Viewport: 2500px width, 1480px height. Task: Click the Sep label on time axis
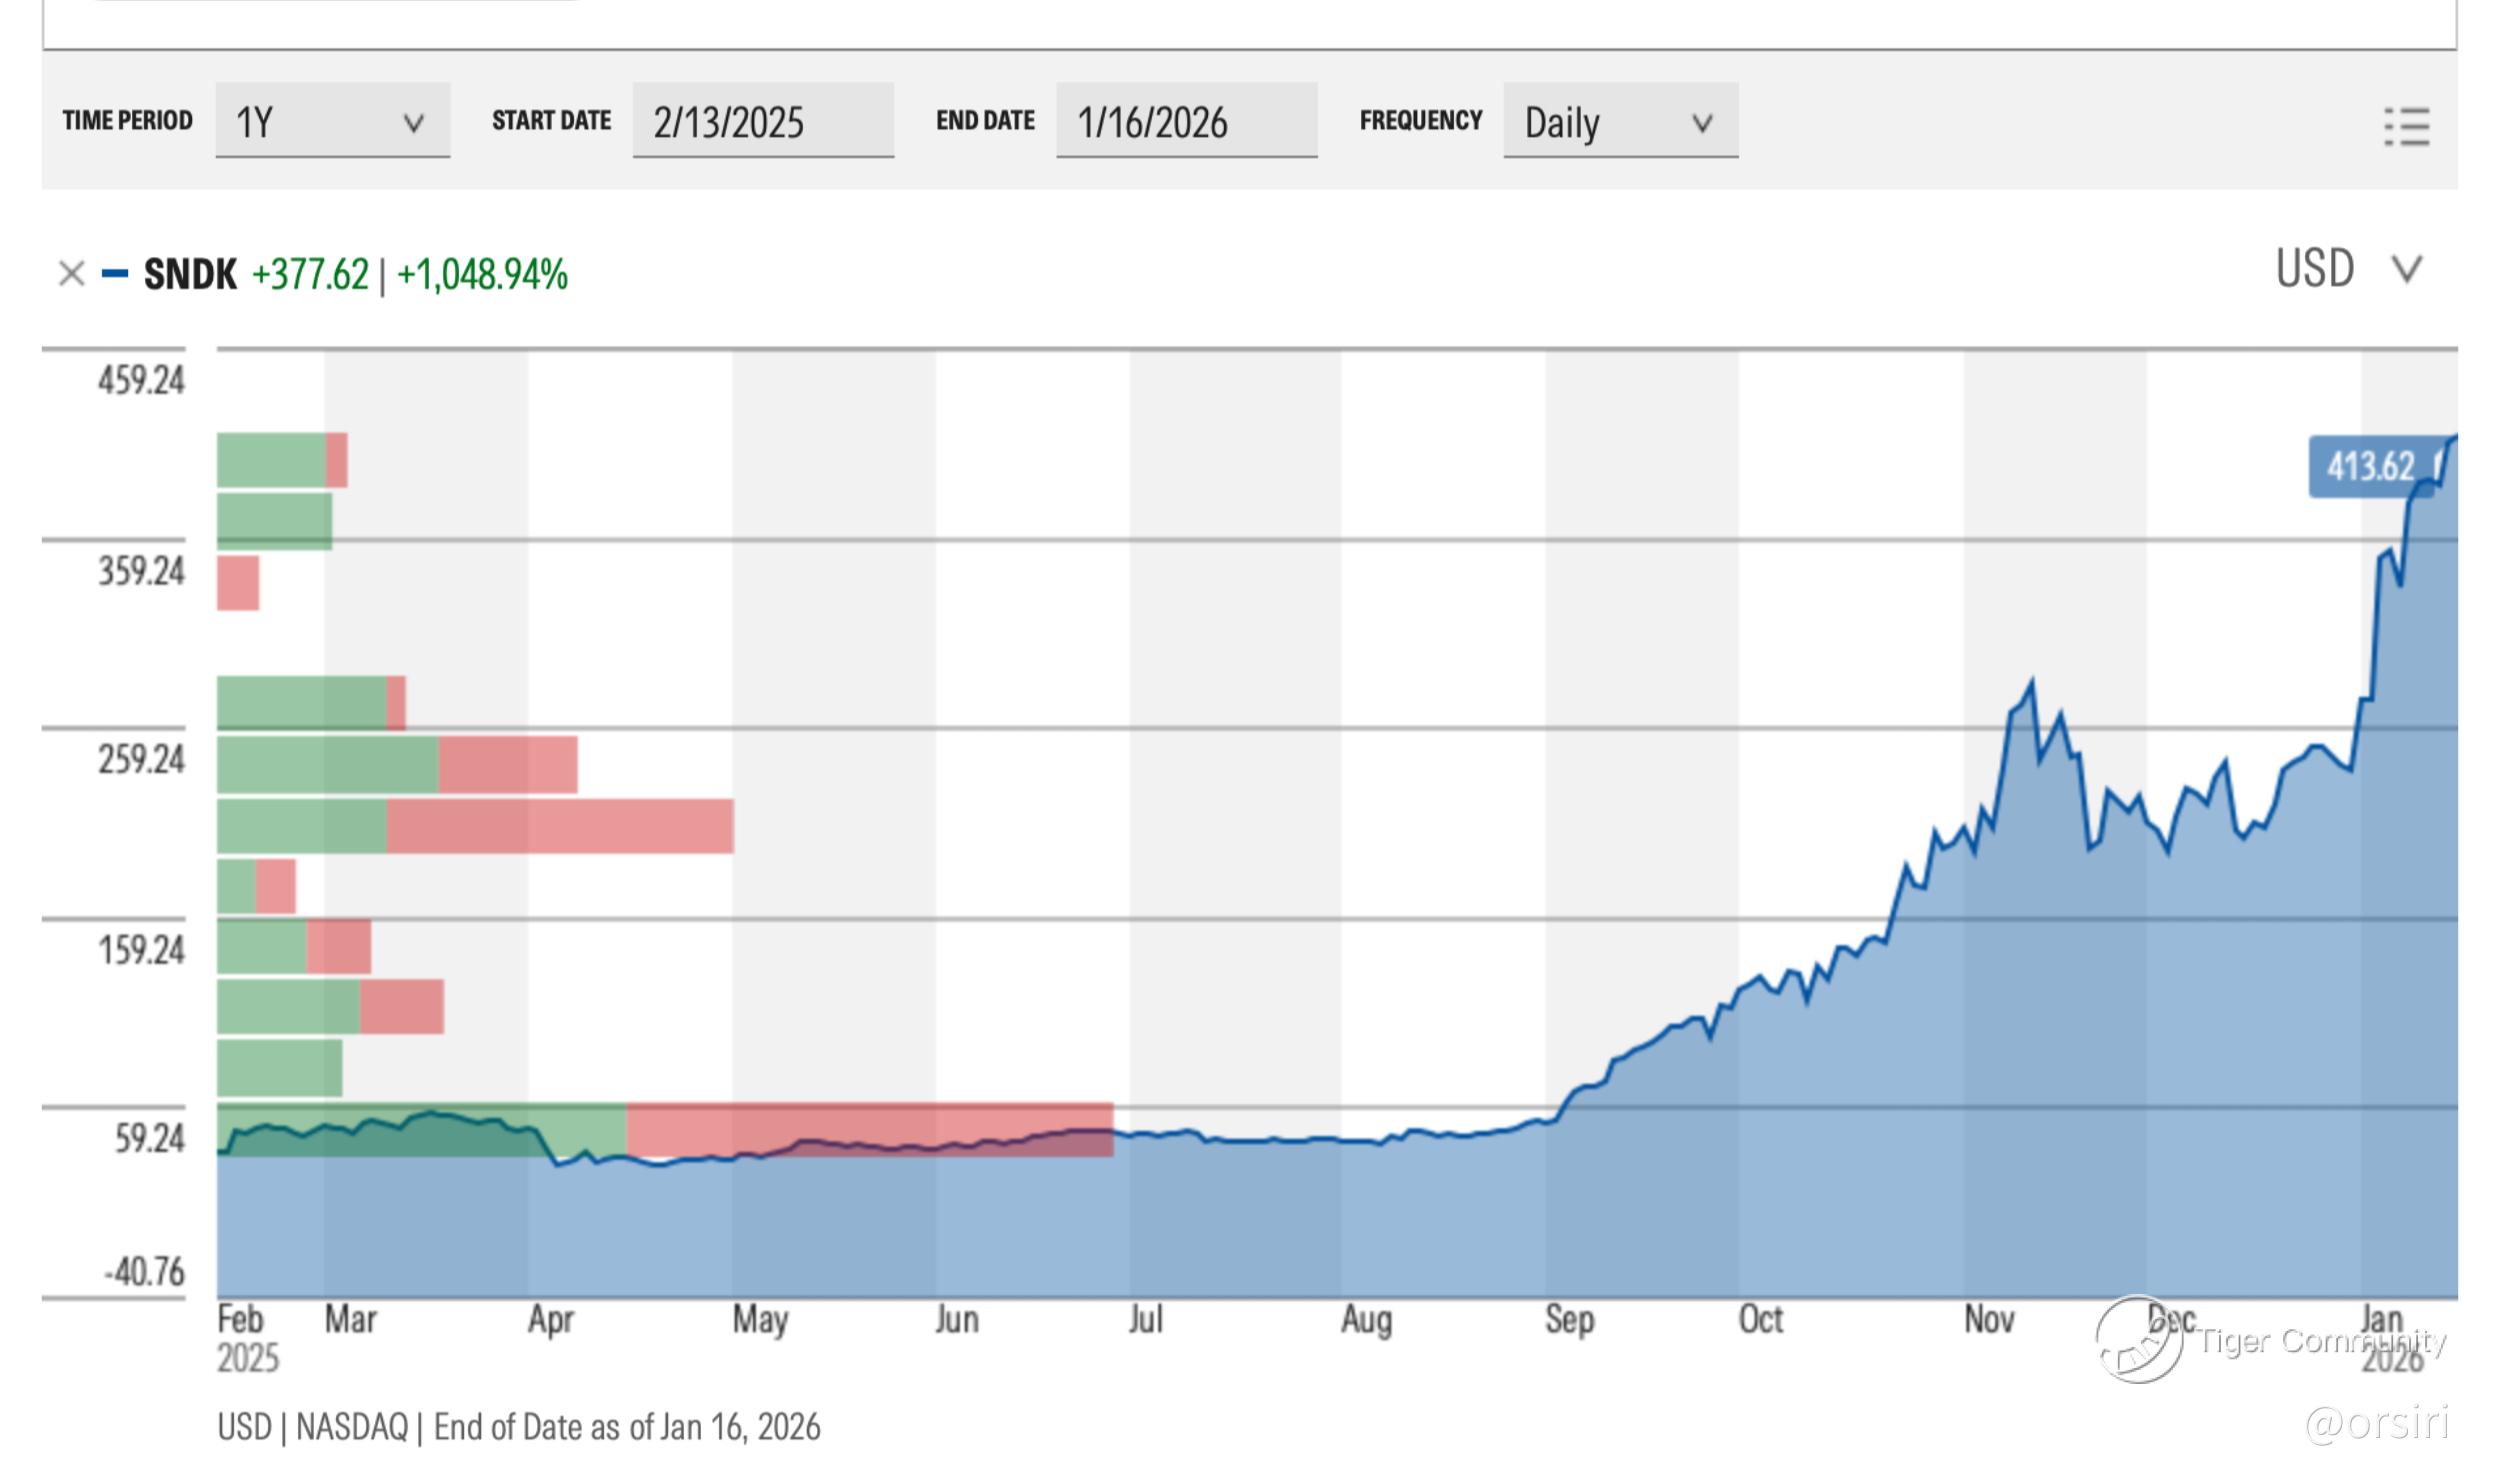click(1569, 1319)
